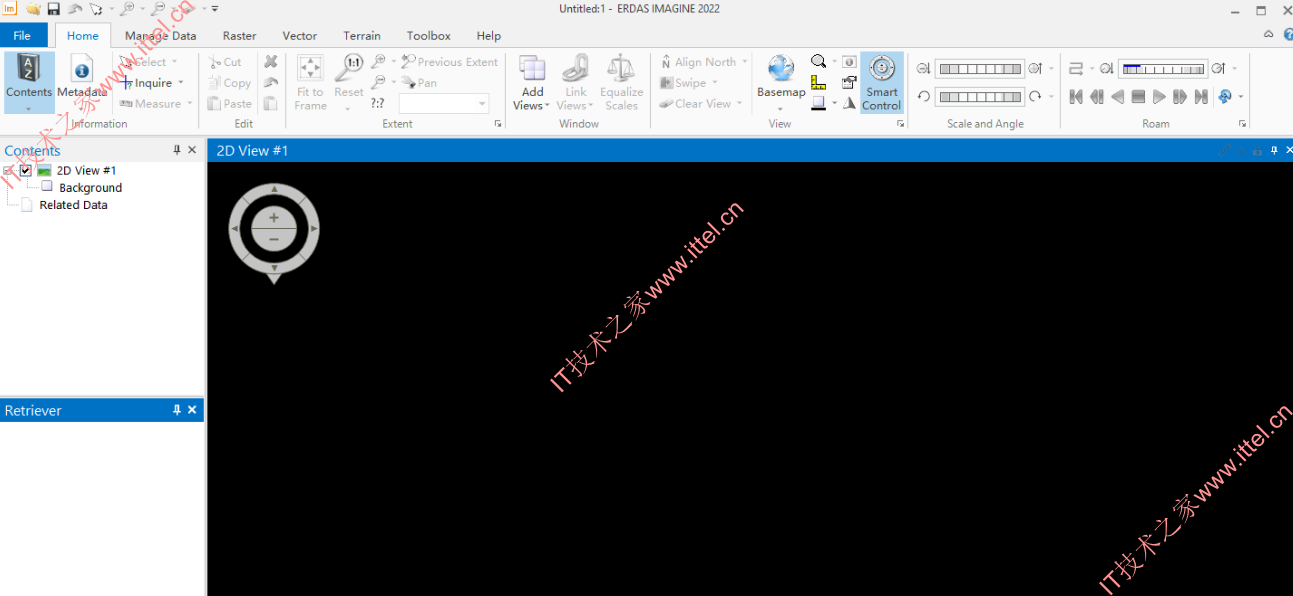The width and height of the screenshot is (1293, 596).
Task: Expand the Inquire dropdown arrow
Action: point(181,83)
